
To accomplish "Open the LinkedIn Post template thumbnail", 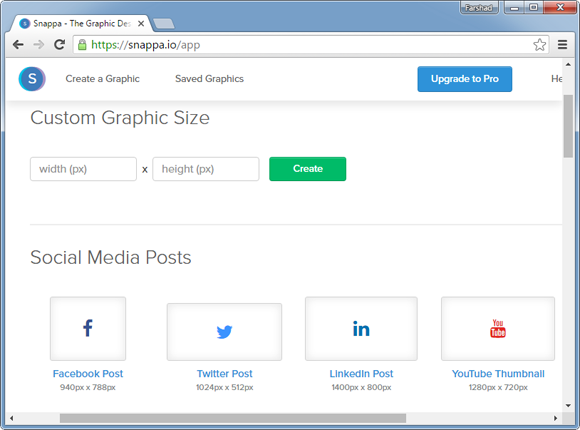I will click(361, 329).
